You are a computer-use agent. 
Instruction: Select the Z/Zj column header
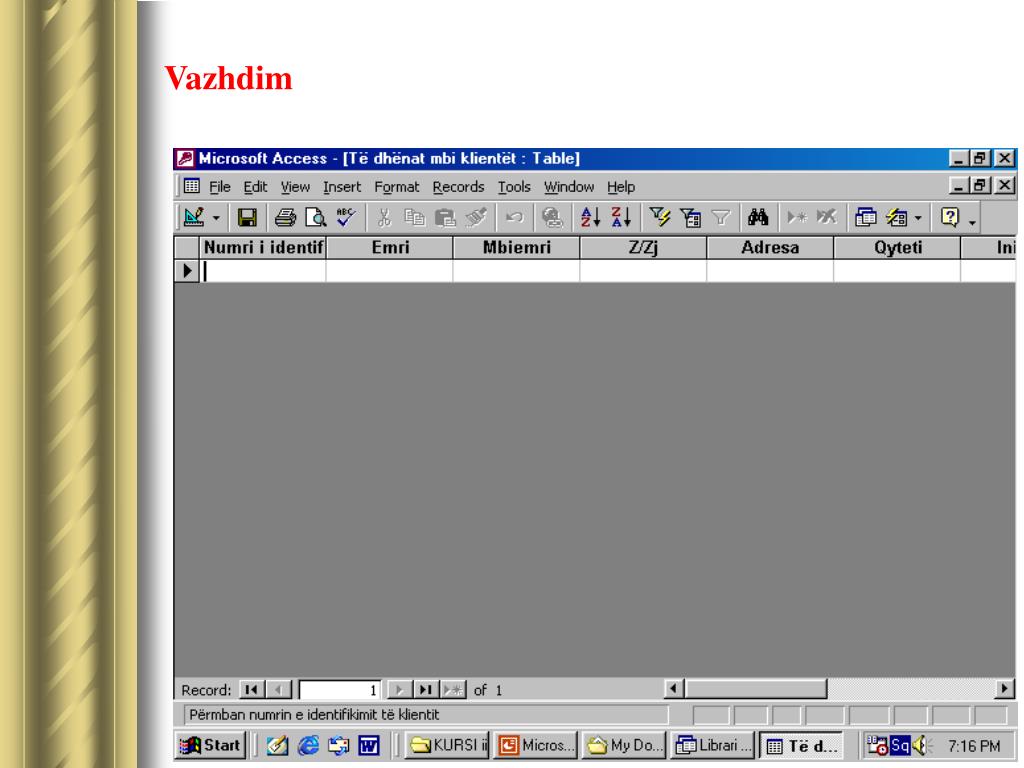(643, 248)
